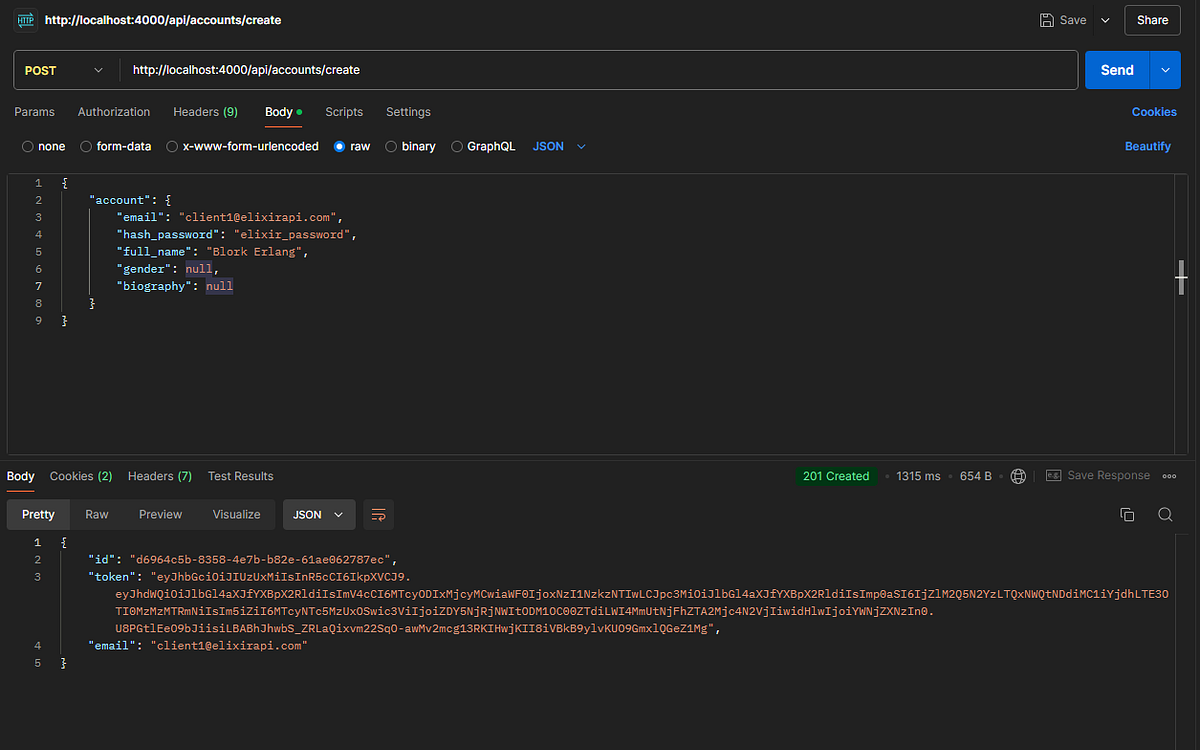Copy the response body

click(x=1127, y=514)
